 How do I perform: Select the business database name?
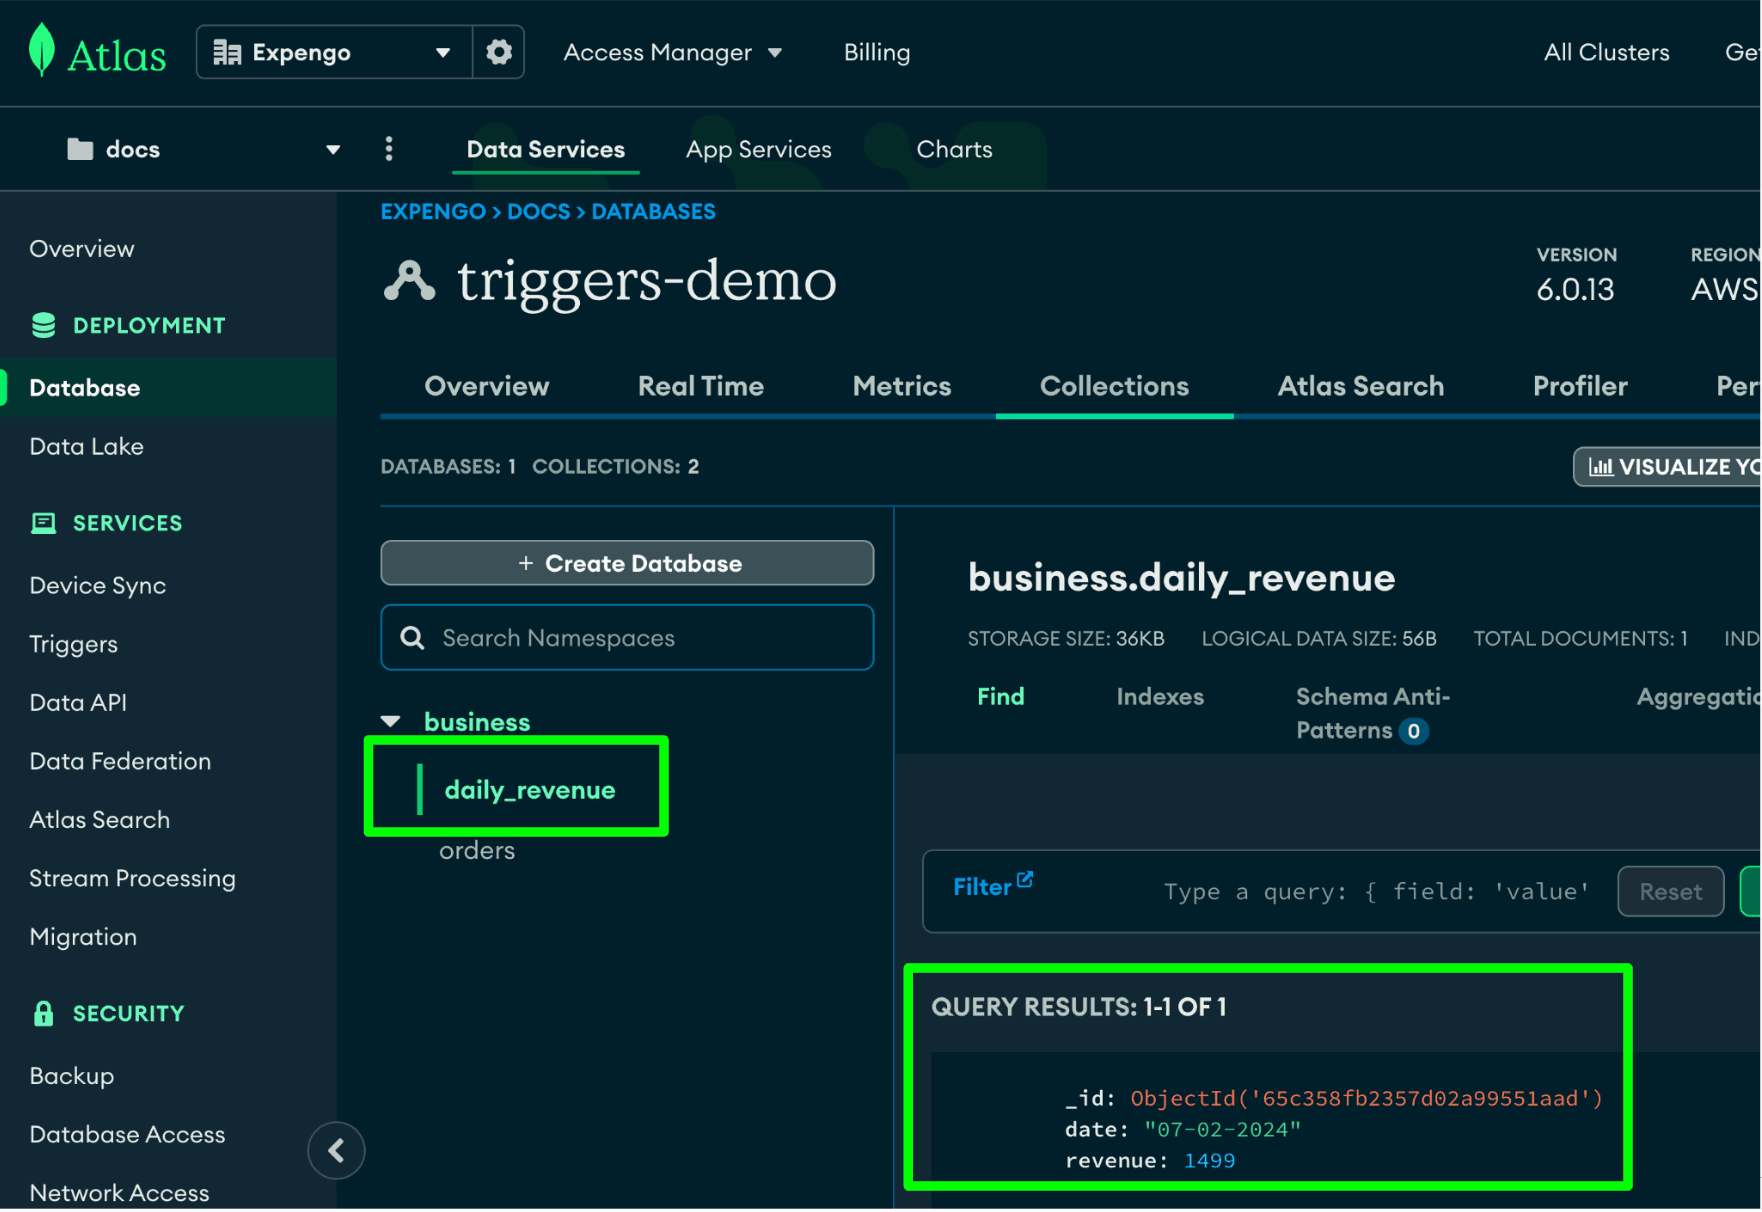click(477, 722)
